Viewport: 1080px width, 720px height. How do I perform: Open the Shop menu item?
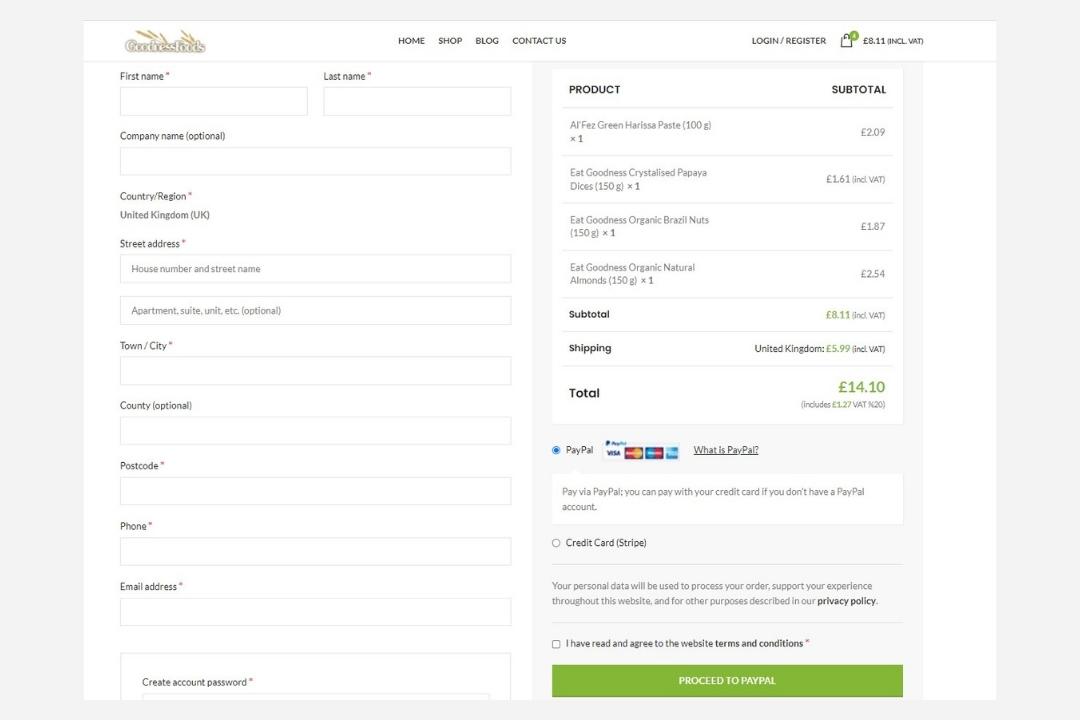click(450, 41)
